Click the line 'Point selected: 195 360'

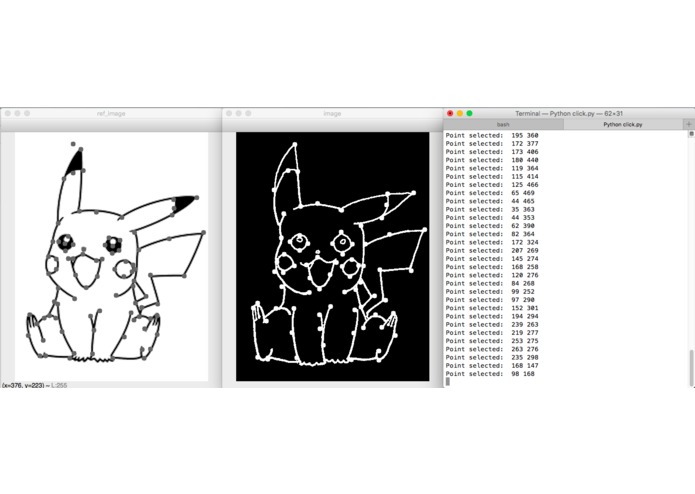click(x=492, y=135)
